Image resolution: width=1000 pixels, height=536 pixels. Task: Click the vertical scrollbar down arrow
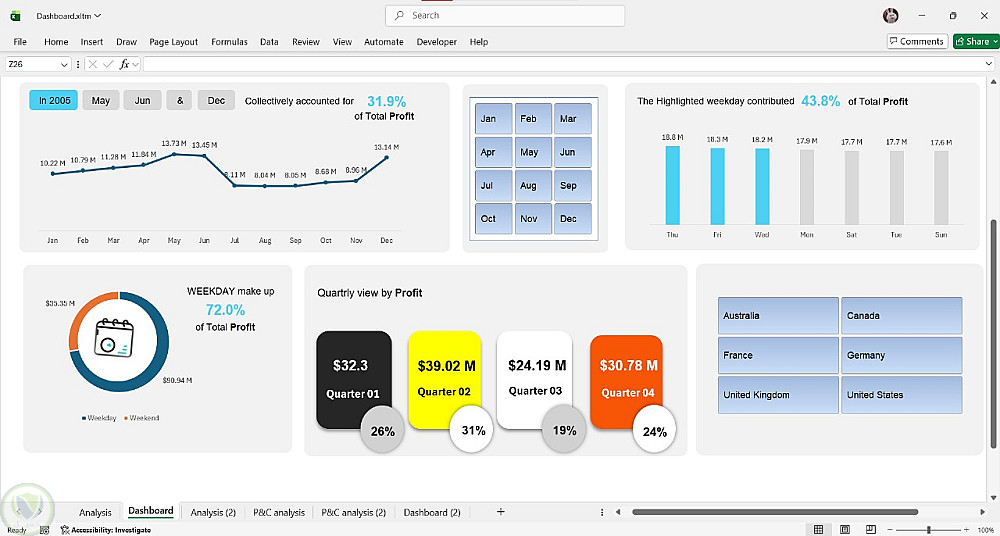993,496
